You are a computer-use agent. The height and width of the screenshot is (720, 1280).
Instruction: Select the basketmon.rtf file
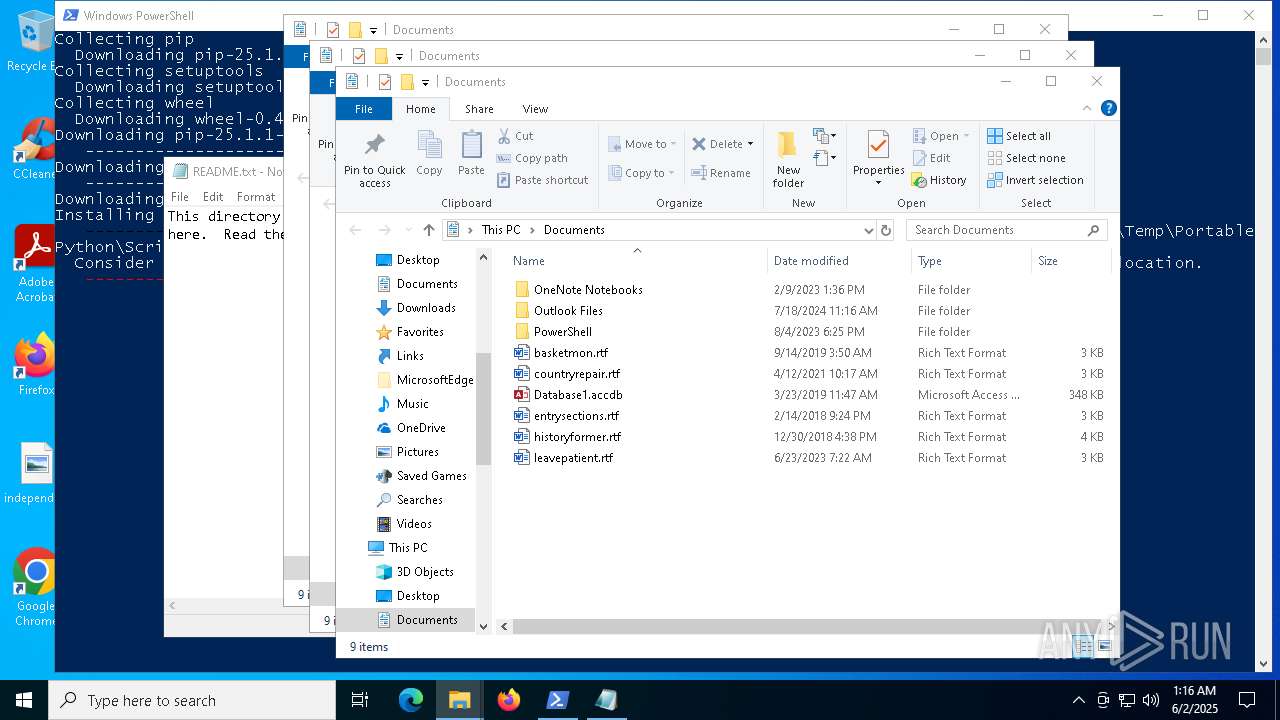tap(571, 353)
